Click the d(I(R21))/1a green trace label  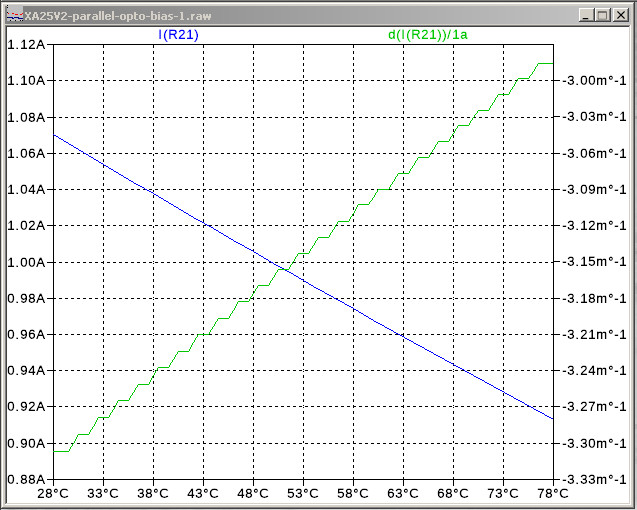[428, 35]
